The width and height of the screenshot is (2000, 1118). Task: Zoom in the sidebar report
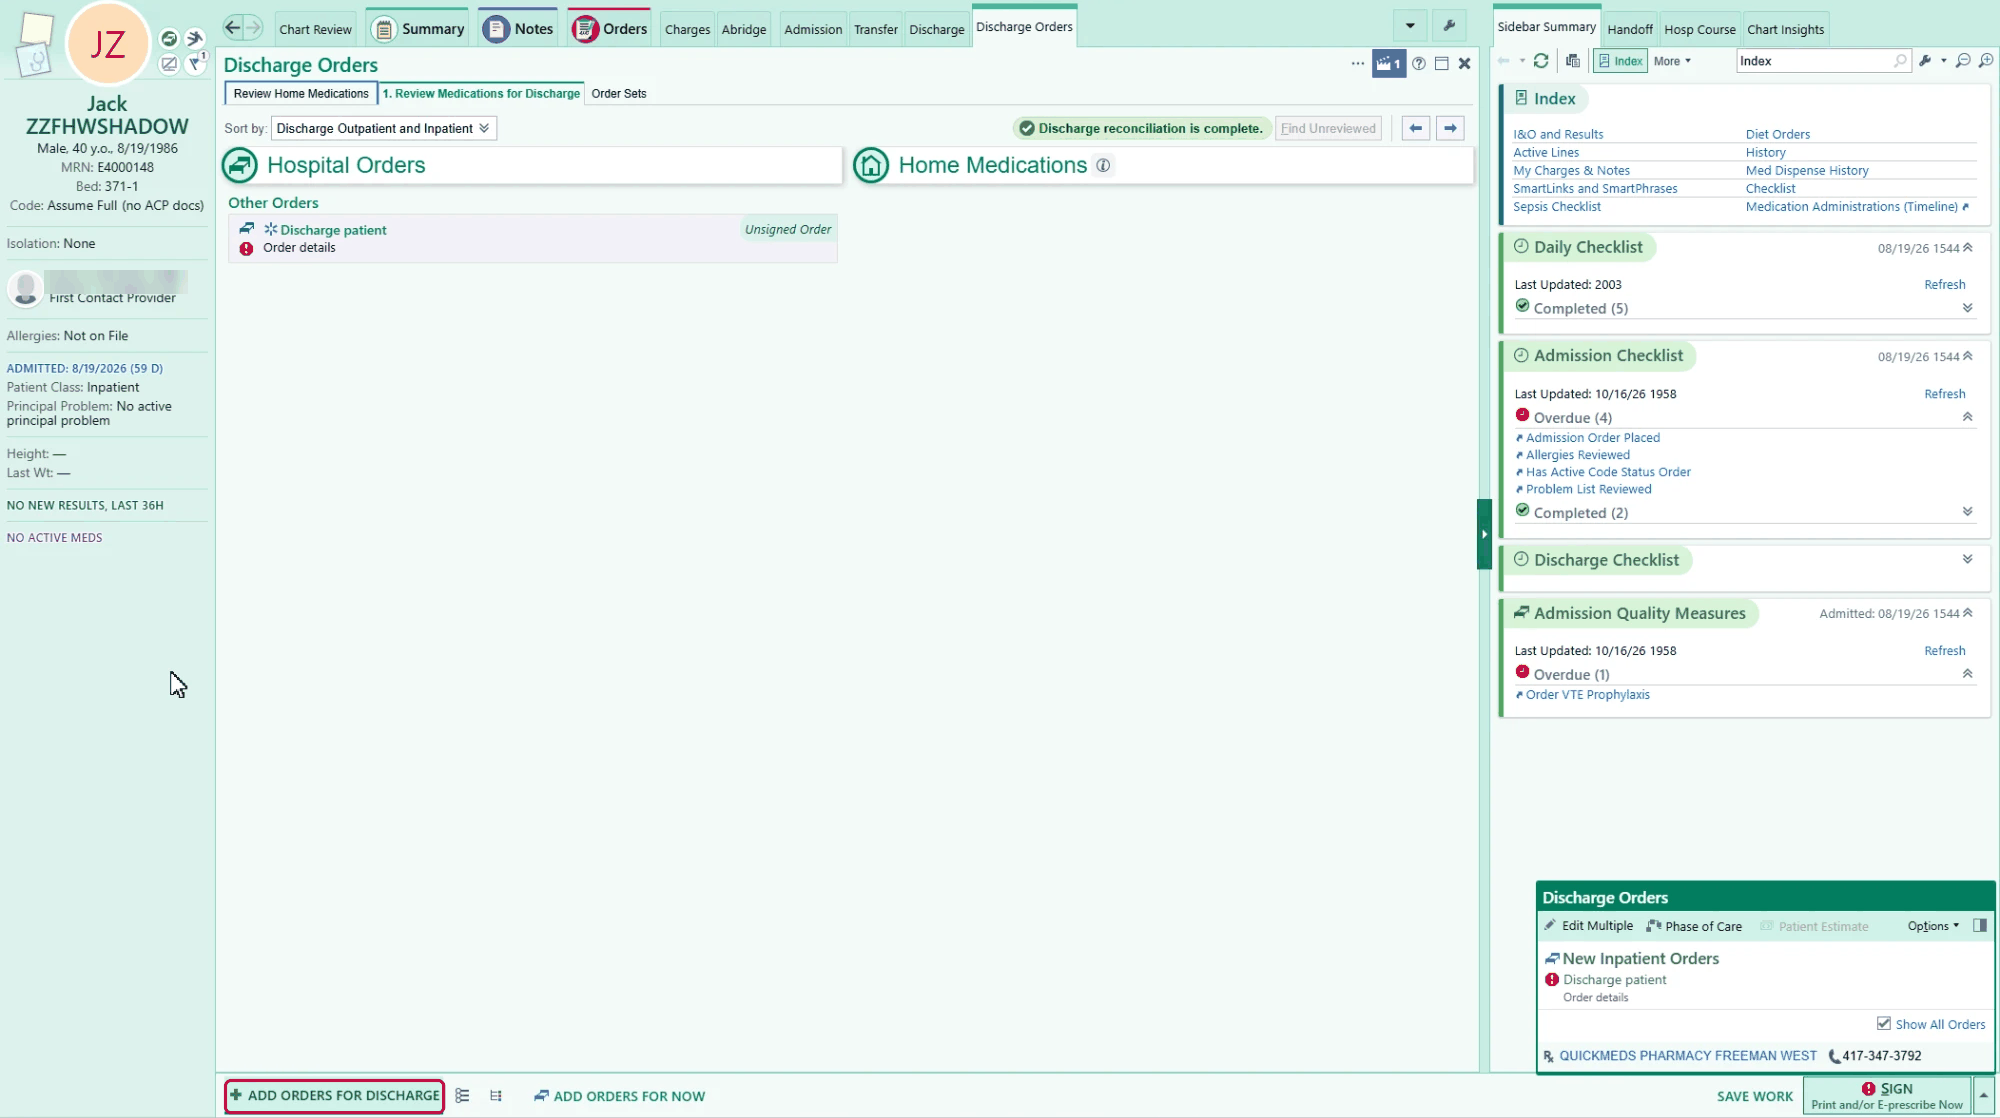click(1986, 61)
